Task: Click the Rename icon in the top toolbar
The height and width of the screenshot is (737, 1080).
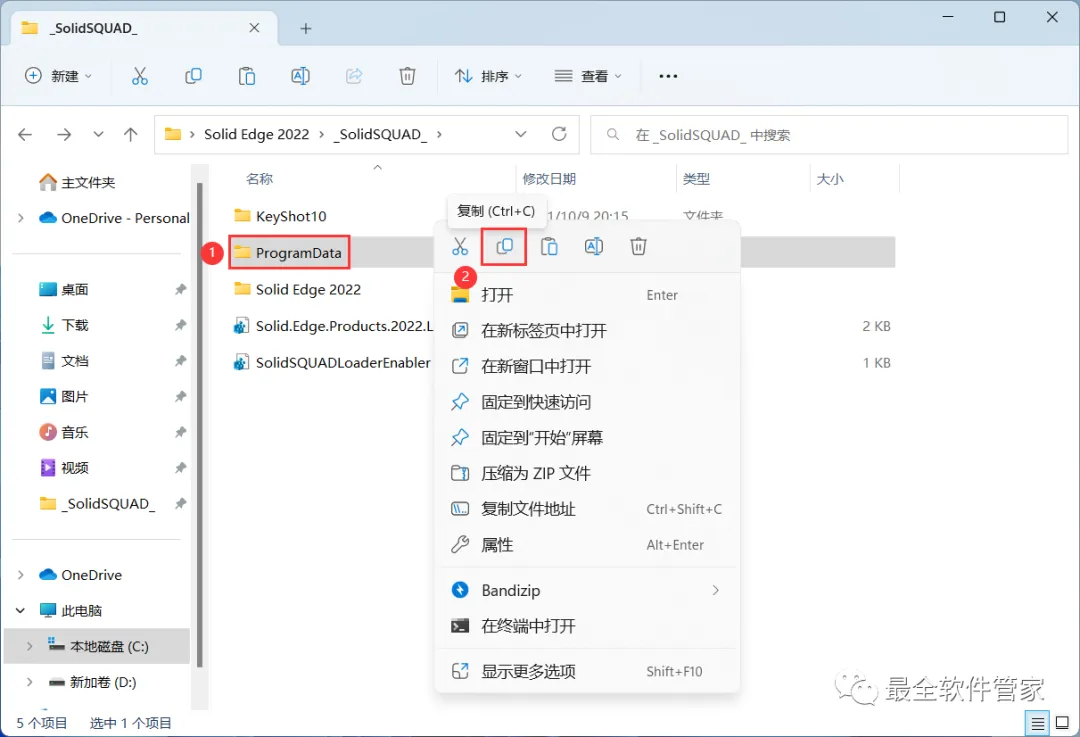Action: (300, 76)
